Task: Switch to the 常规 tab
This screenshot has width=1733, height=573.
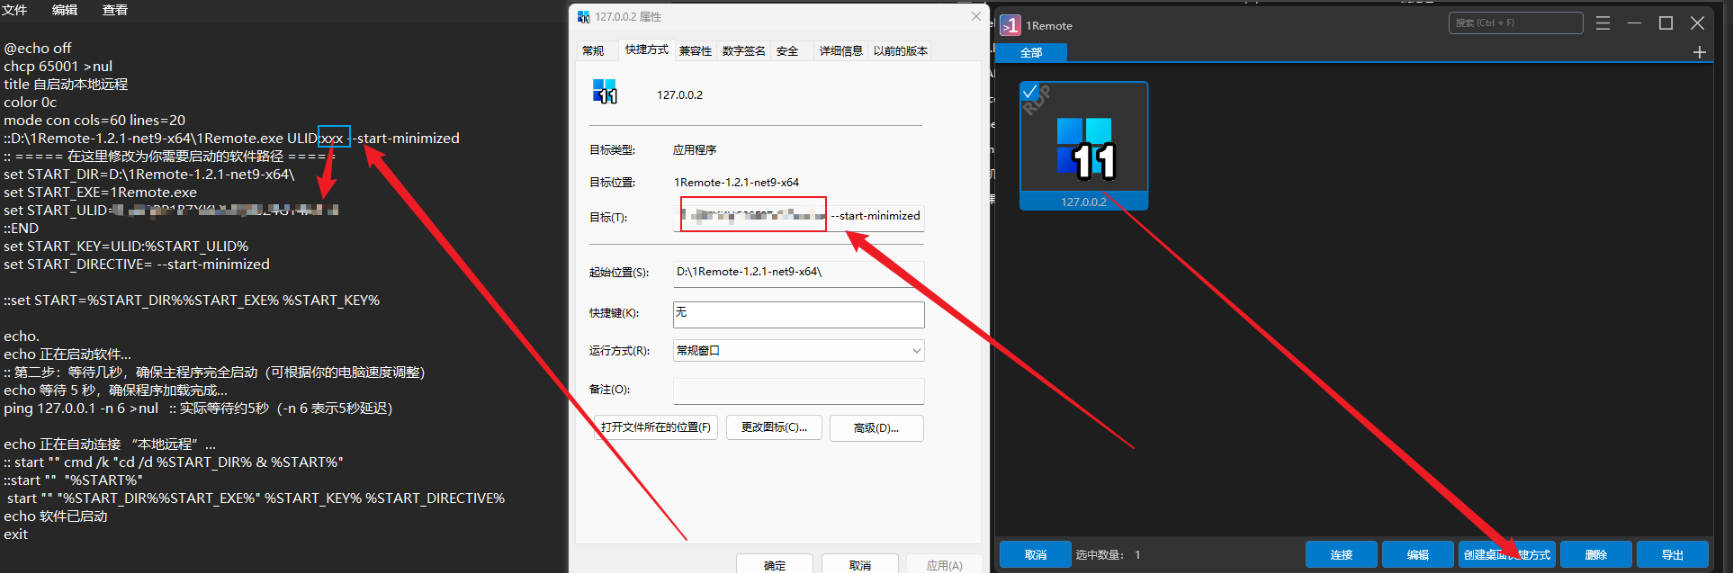Action: pos(593,51)
